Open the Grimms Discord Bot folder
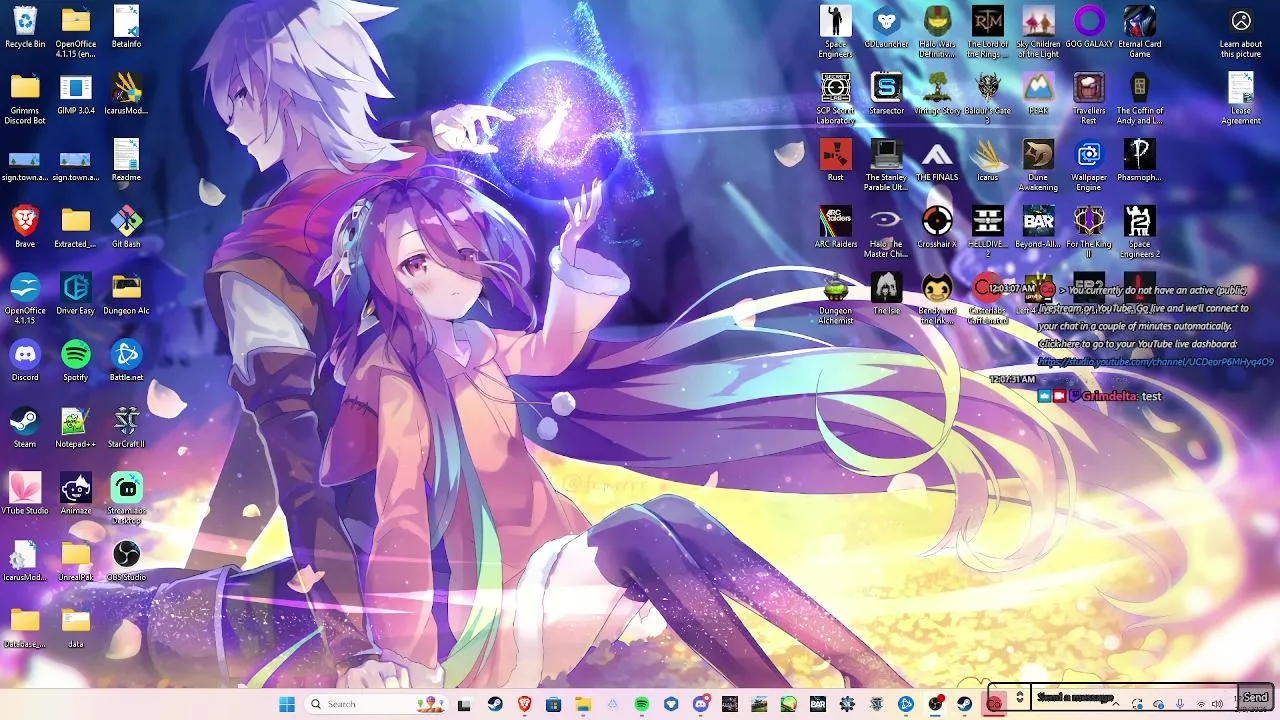 tap(25, 99)
